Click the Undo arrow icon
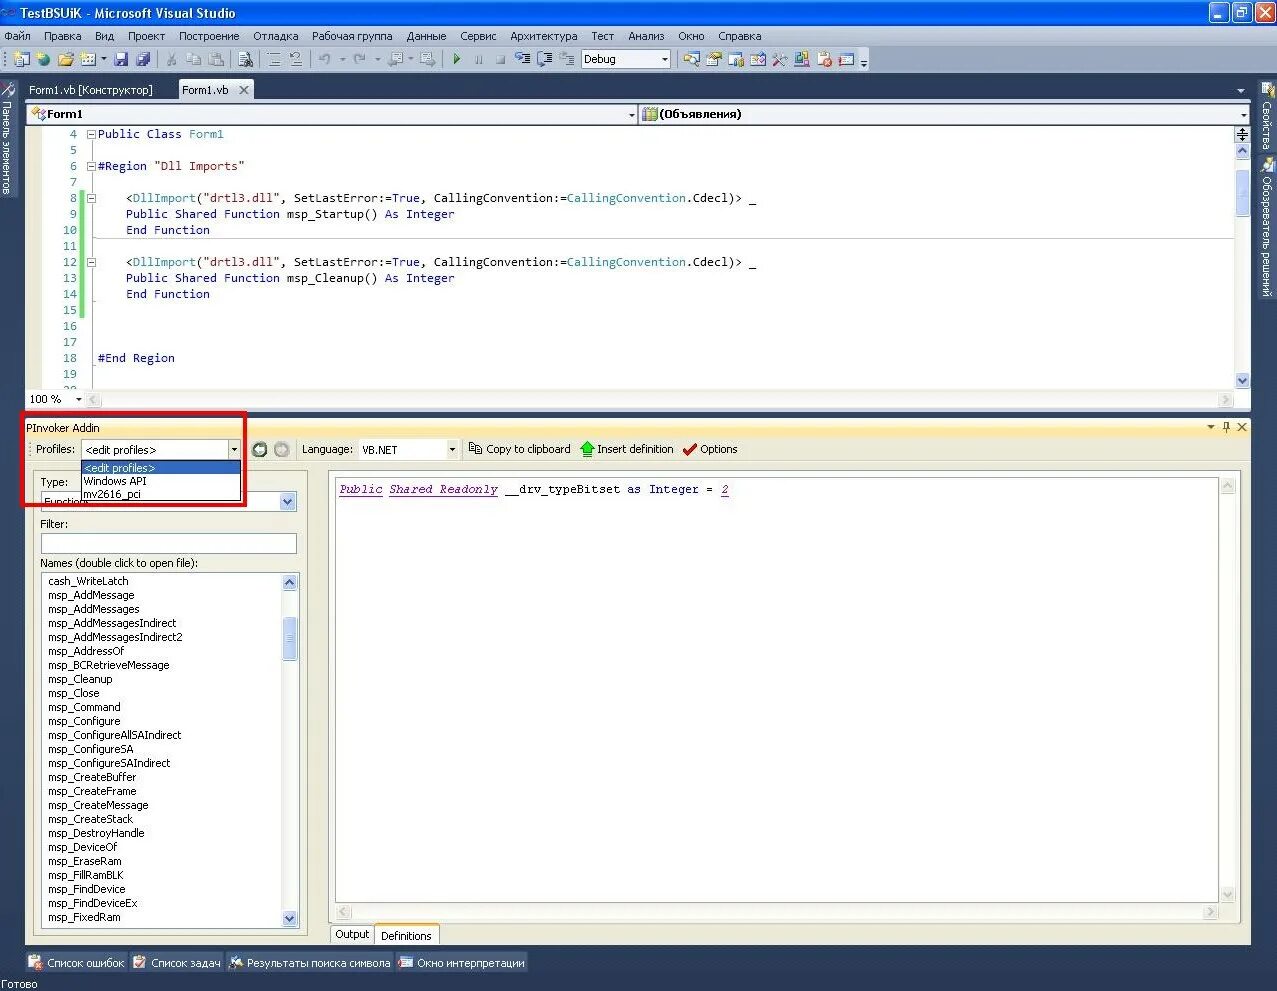The height and width of the screenshot is (991, 1277). click(324, 59)
